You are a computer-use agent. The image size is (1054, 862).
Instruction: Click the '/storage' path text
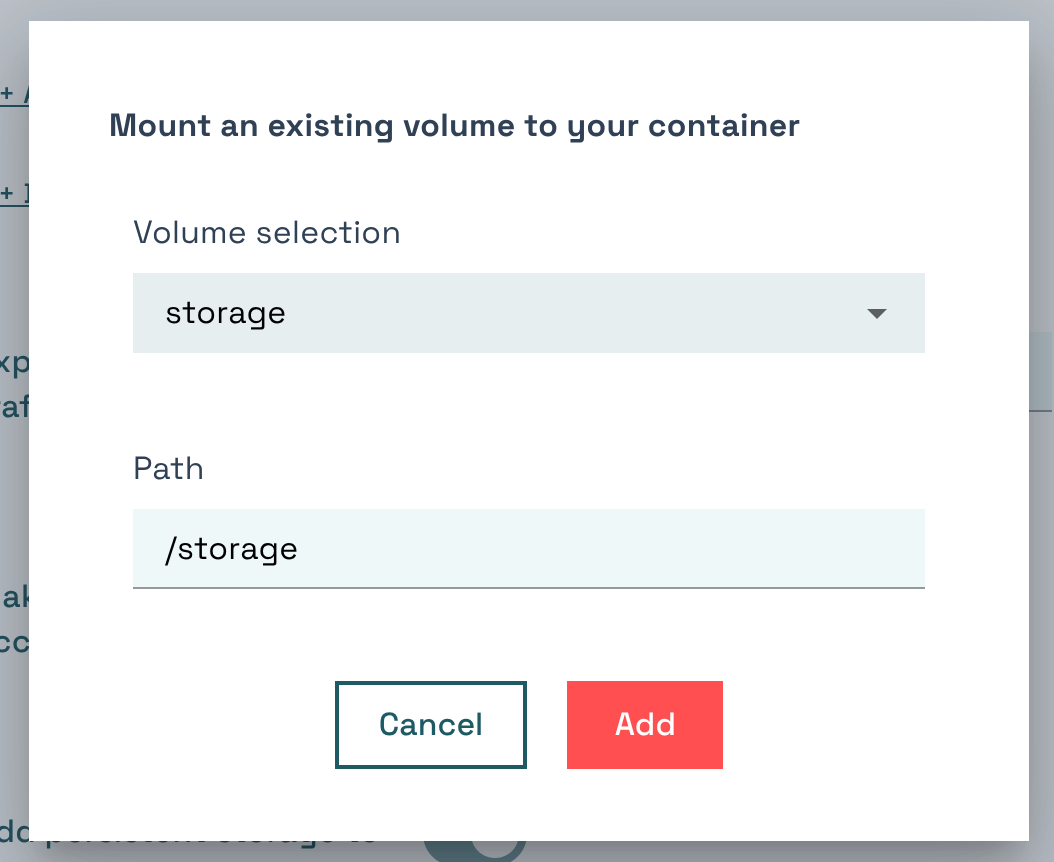coord(232,548)
